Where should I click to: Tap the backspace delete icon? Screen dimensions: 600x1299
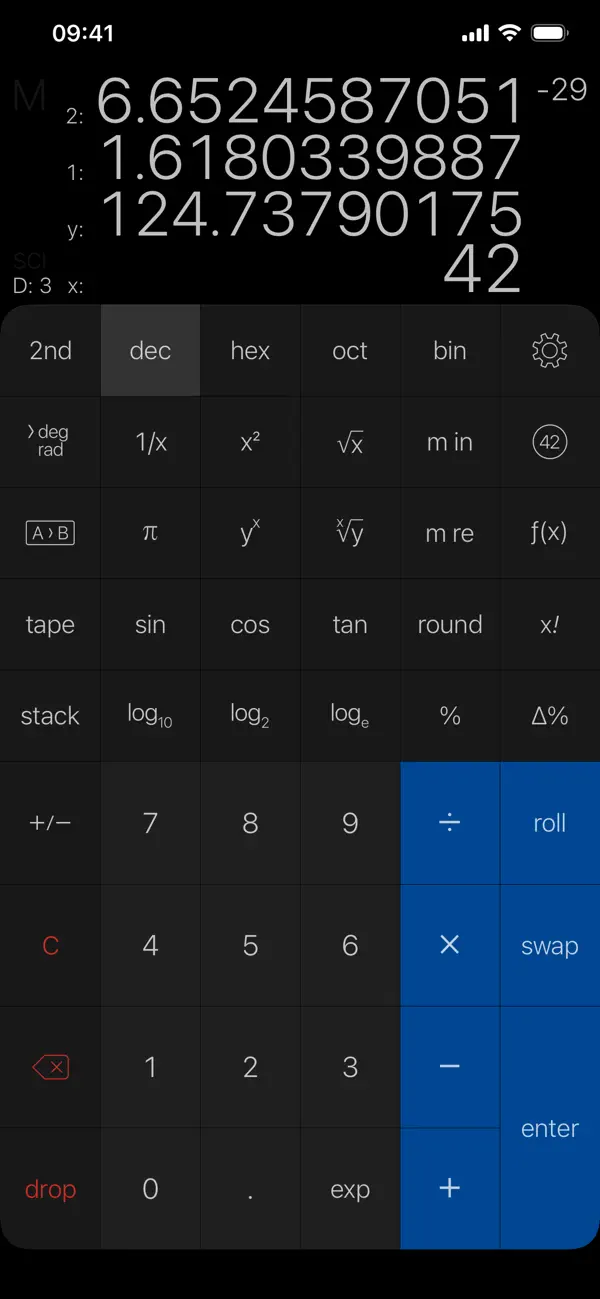click(x=50, y=1066)
